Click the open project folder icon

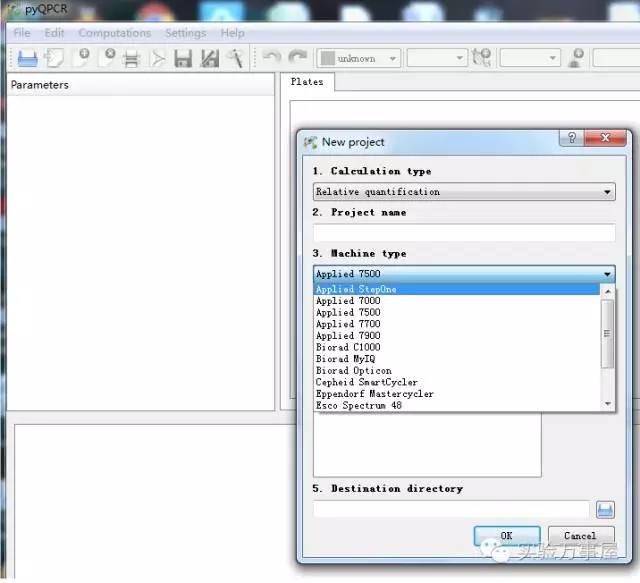(x=27, y=58)
